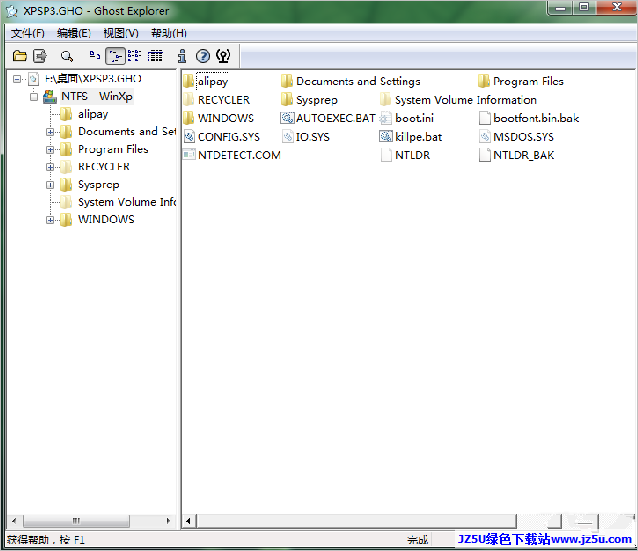638x551 pixels.
Task: Click file list scrollbar left arrow
Action: pos(188,521)
